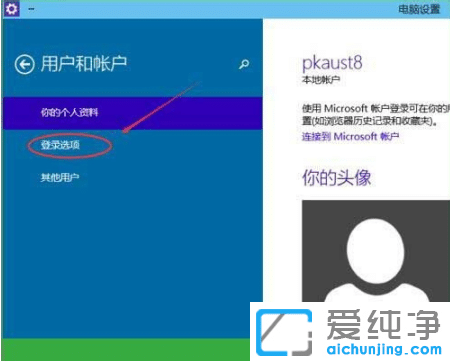
Task: Click the 你的头像 heading
Action: (x=336, y=177)
